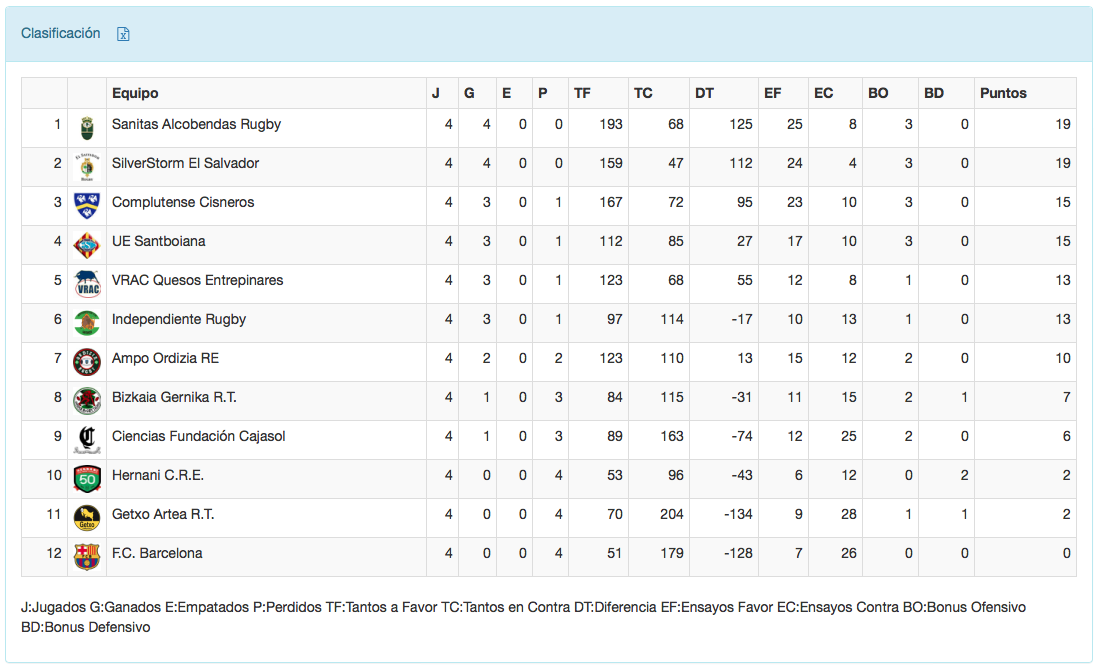Image resolution: width=1101 pixels, height=672 pixels.
Task: Click the F.C. Barcelona team name
Action: tap(157, 553)
